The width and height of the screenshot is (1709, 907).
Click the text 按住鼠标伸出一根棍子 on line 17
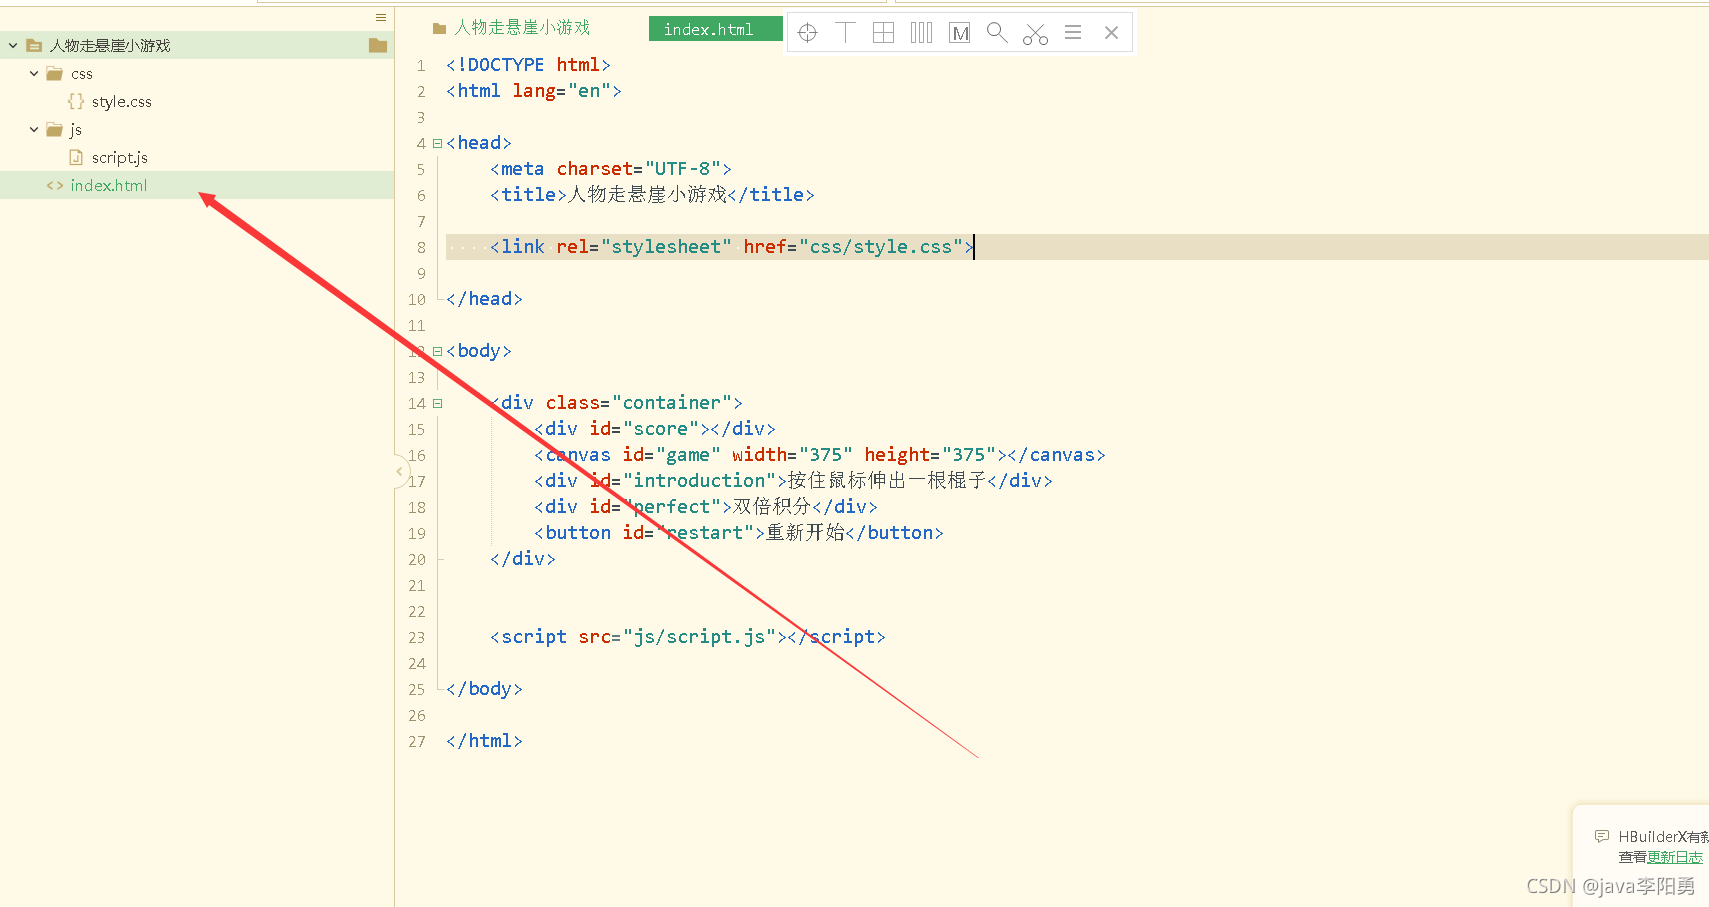coord(887,481)
